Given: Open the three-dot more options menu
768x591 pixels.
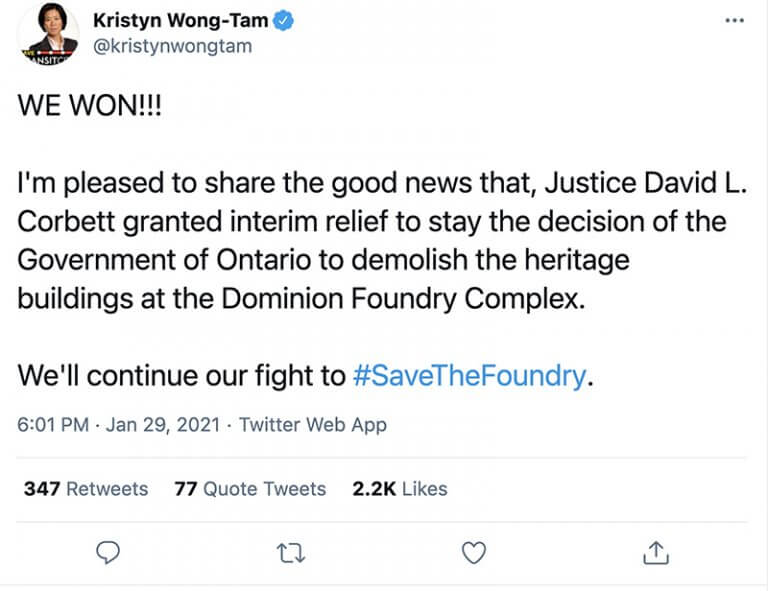Looking at the screenshot, I should click(x=734, y=21).
